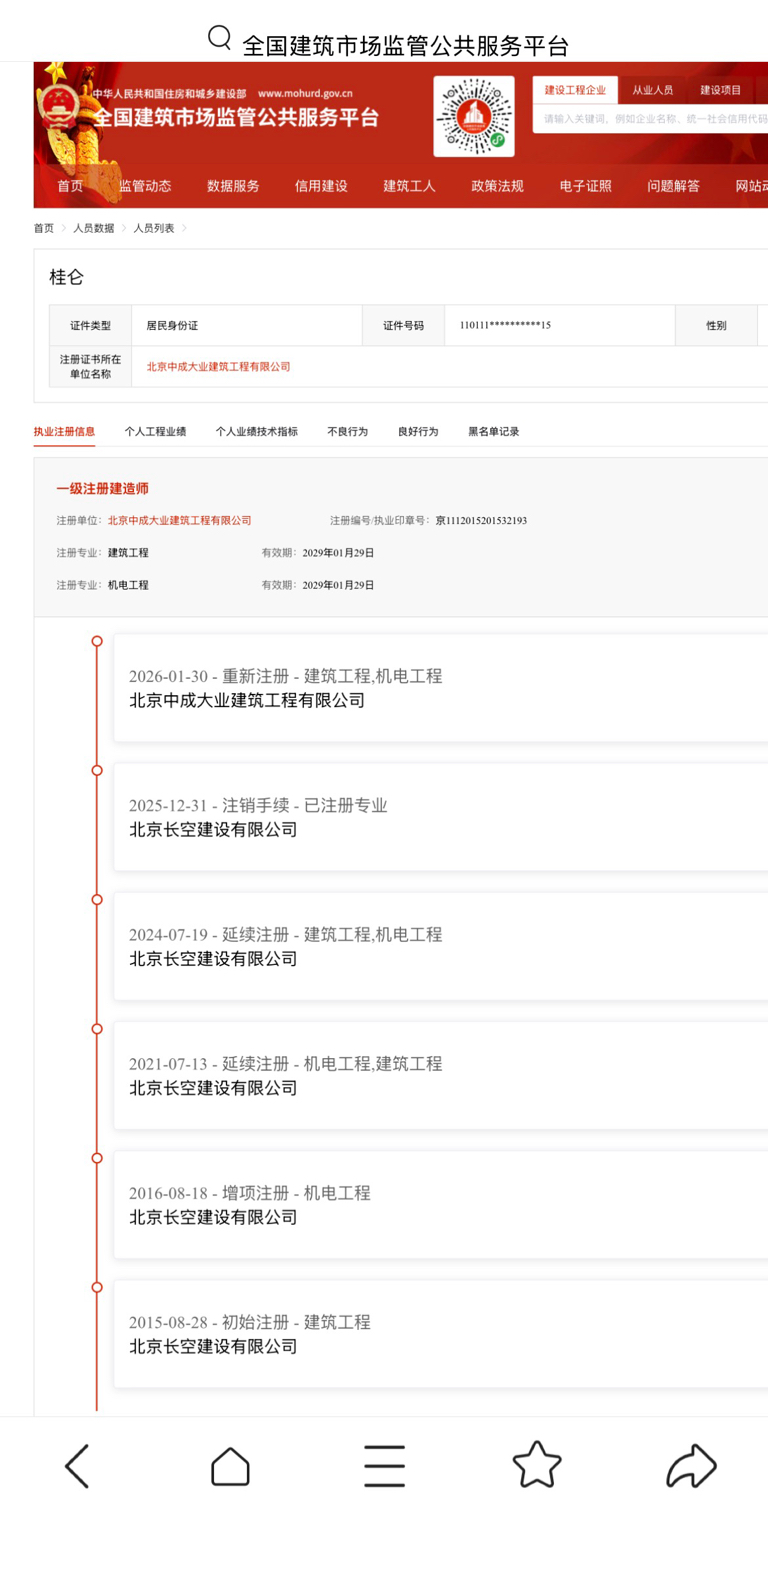Click the 机电工程 注册专业 value

(x=128, y=585)
